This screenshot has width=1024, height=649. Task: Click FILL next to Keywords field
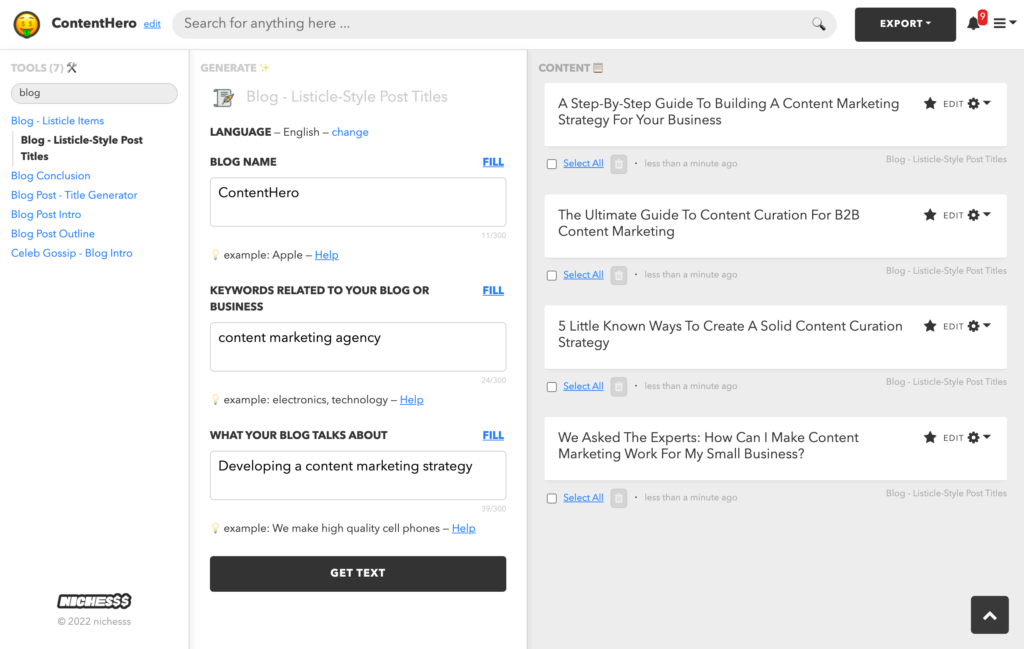[493, 291]
